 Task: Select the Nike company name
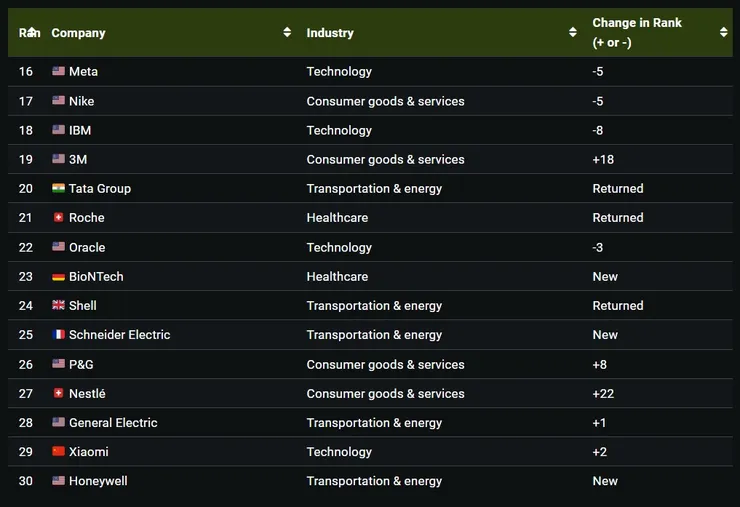pyautogui.click(x=82, y=101)
